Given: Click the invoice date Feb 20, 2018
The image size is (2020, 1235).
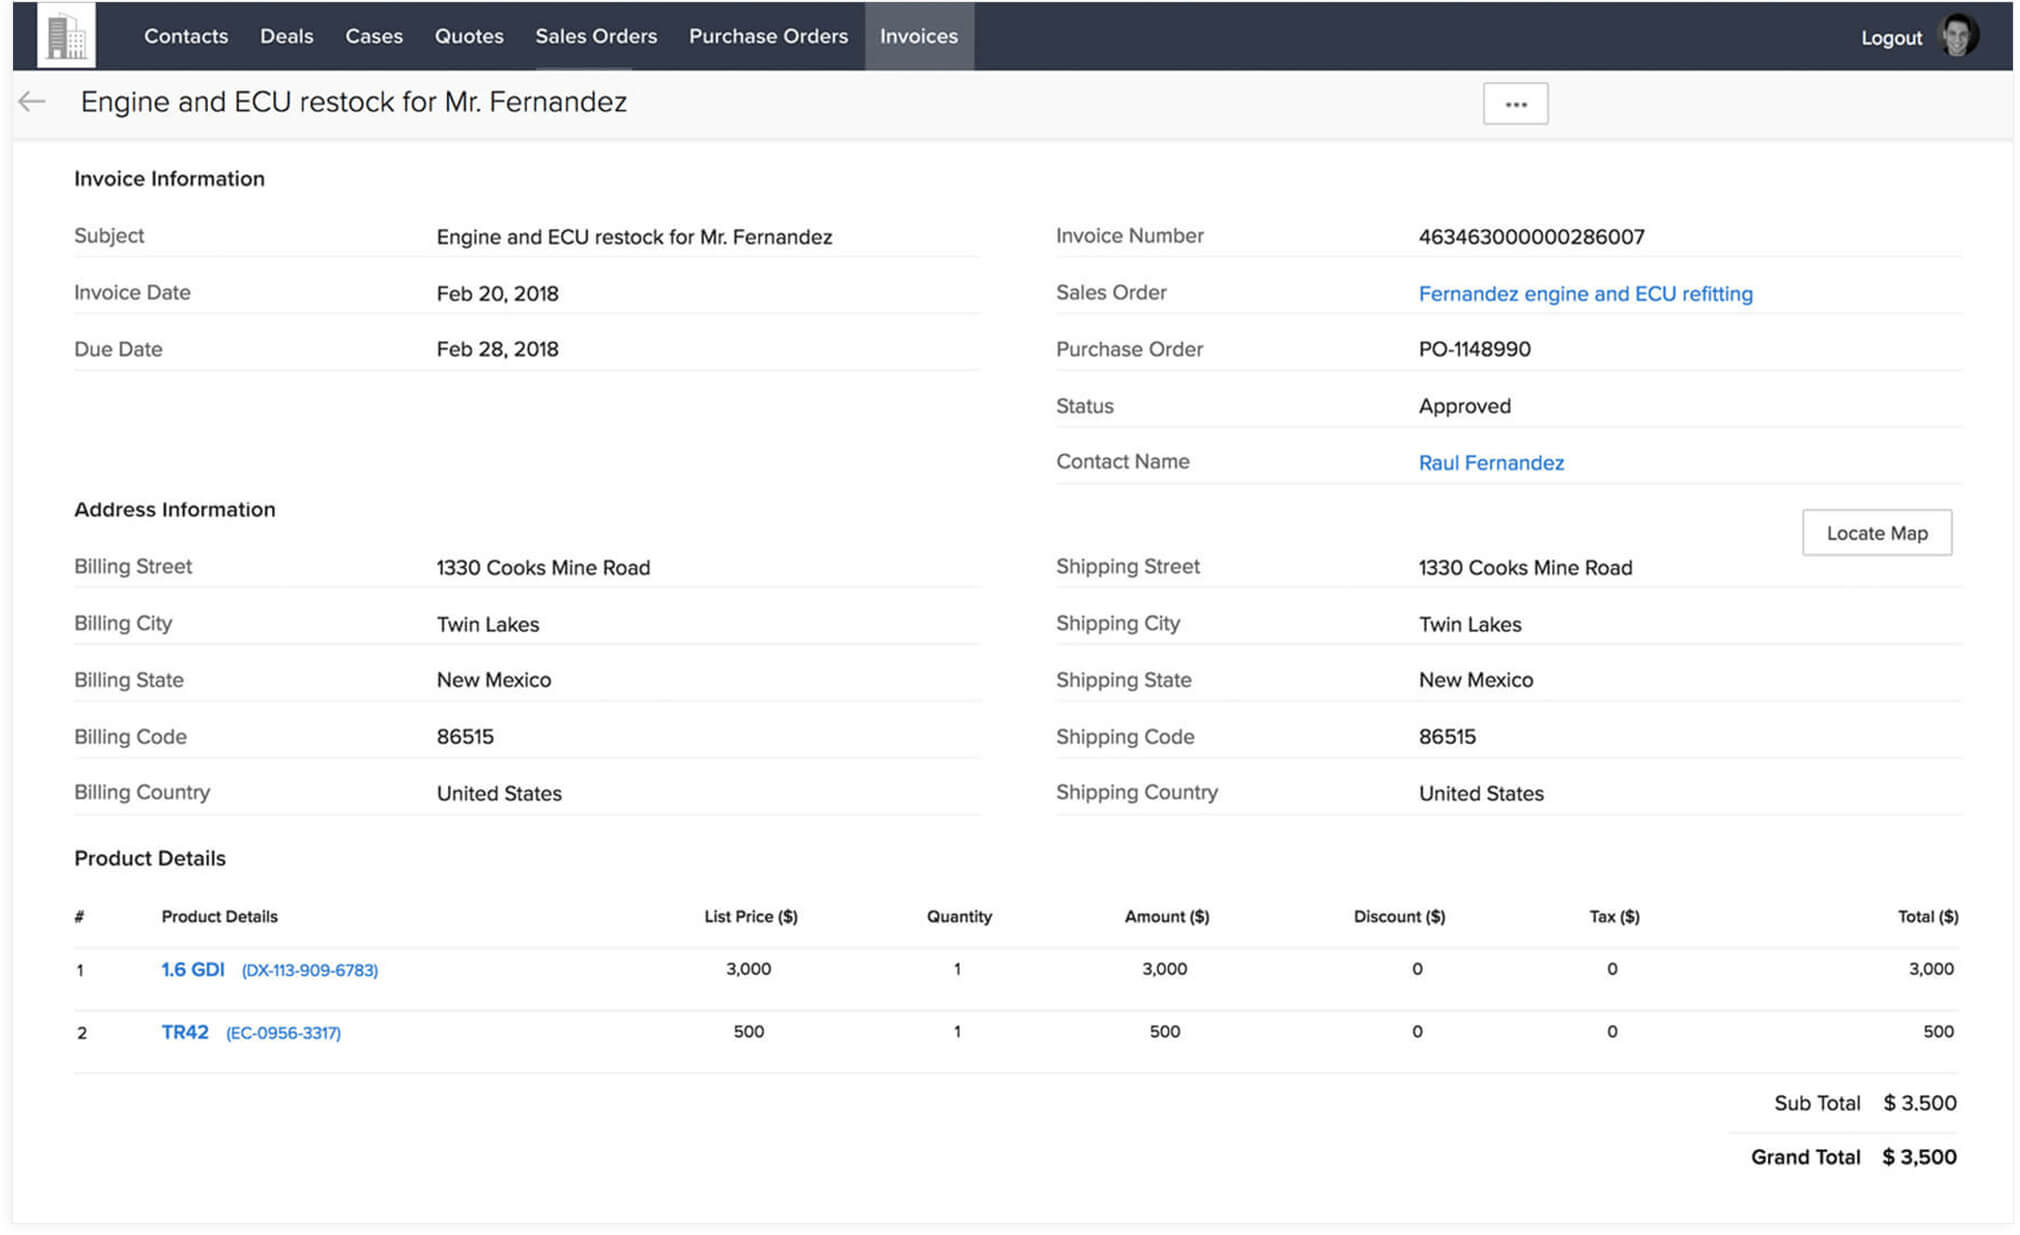Looking at the screenshot, I should click(x=497, y=294).
